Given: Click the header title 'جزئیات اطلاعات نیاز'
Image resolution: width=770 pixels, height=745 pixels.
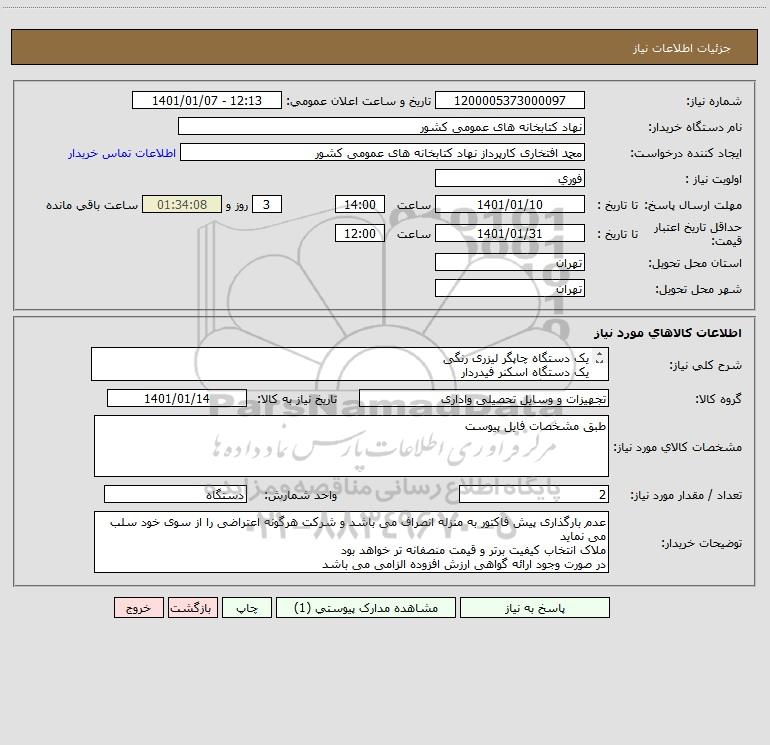Looking at the screenshot, I should (682, 48).
